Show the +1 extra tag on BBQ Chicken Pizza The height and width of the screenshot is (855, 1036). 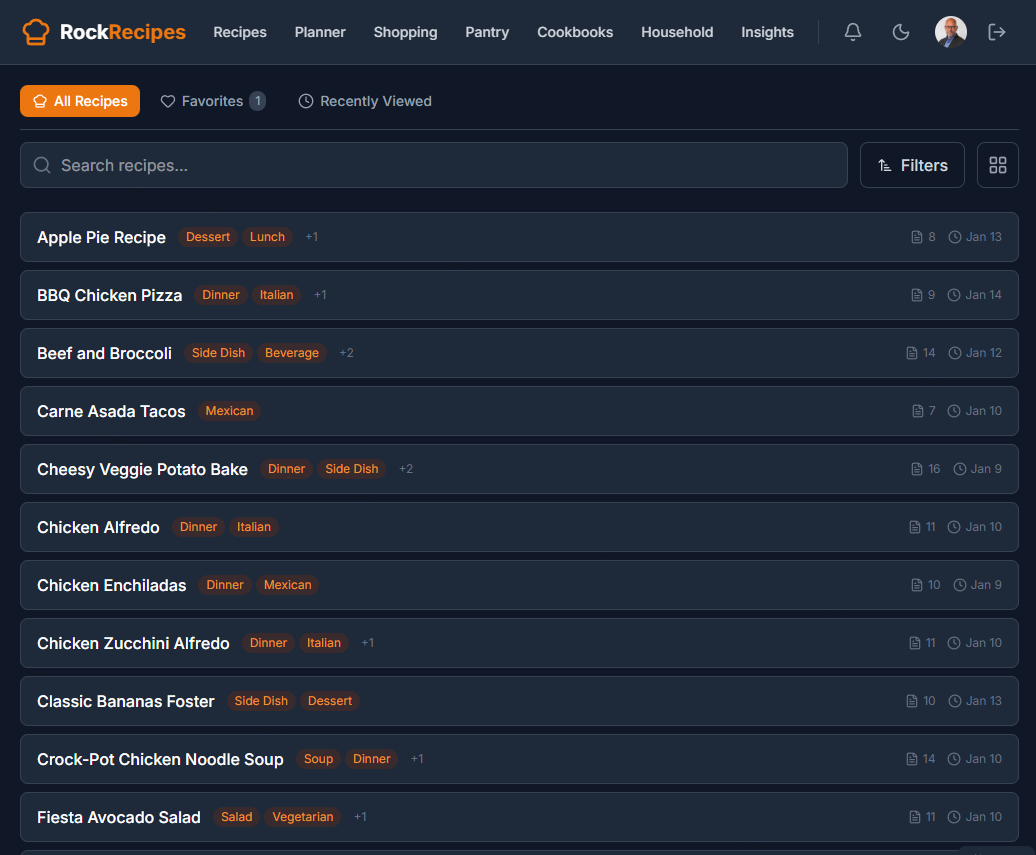(x=320, y=295)
